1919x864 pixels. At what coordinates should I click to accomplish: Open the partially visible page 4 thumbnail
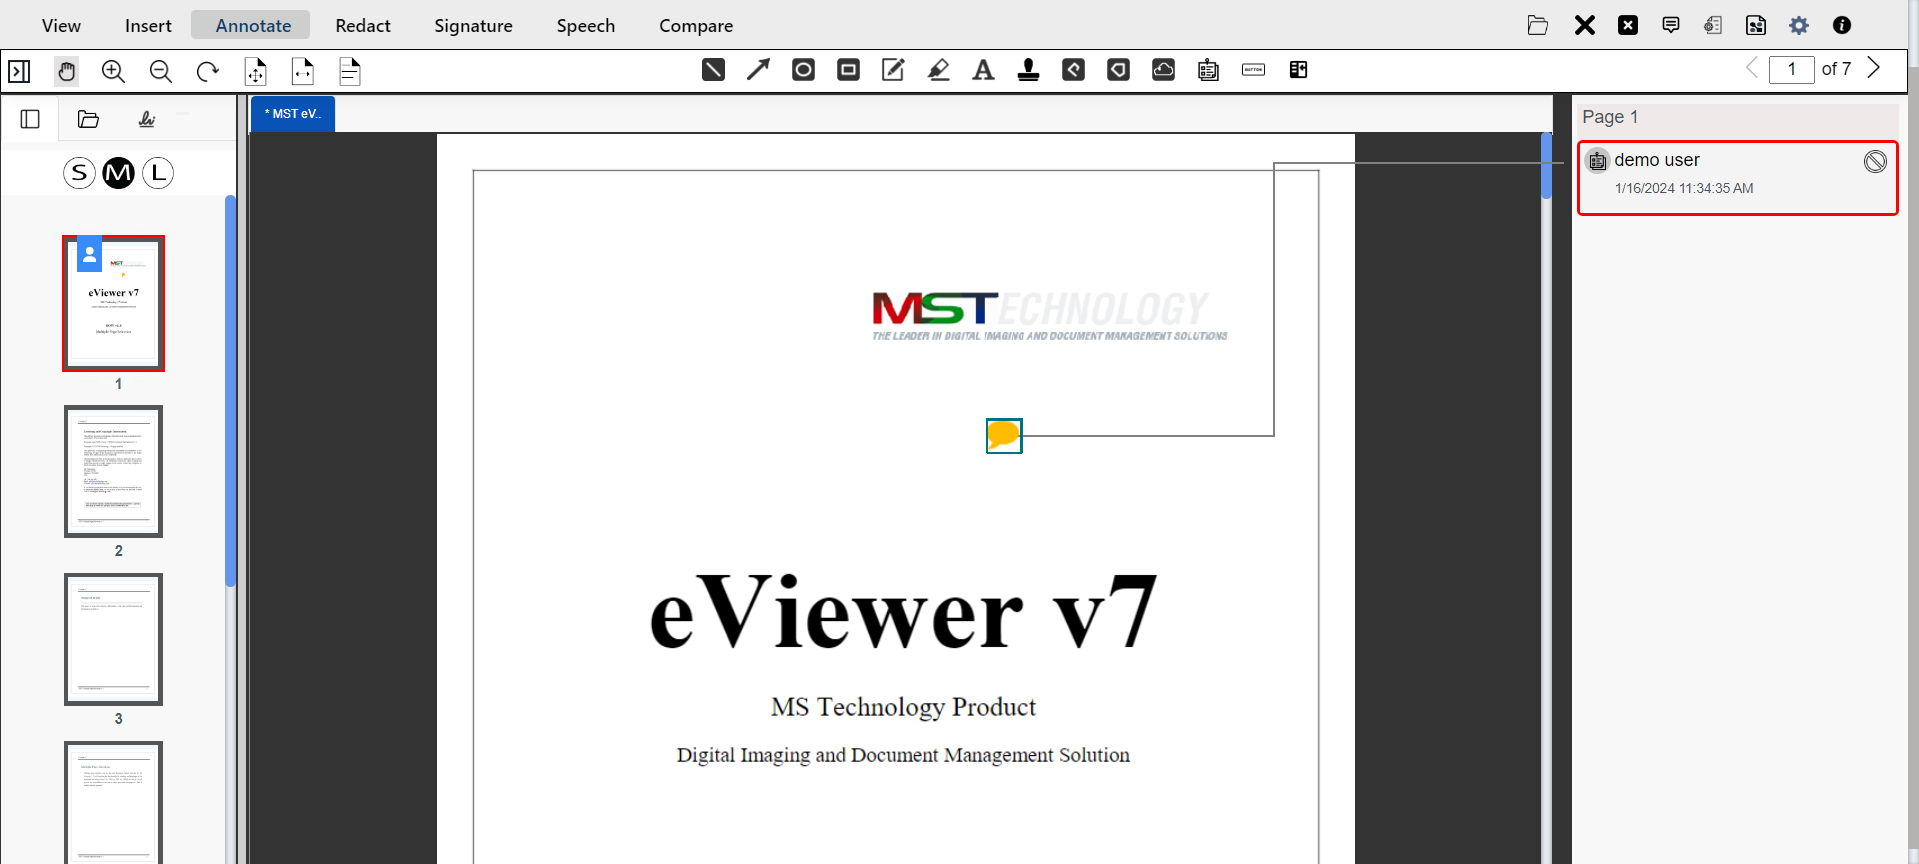pos(114,802)
